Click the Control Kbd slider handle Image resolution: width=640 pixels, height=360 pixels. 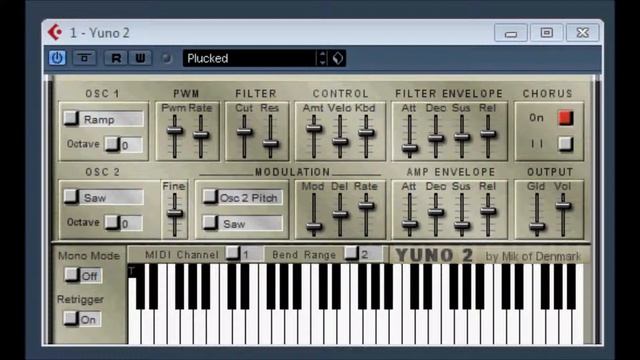click(366, 132)
